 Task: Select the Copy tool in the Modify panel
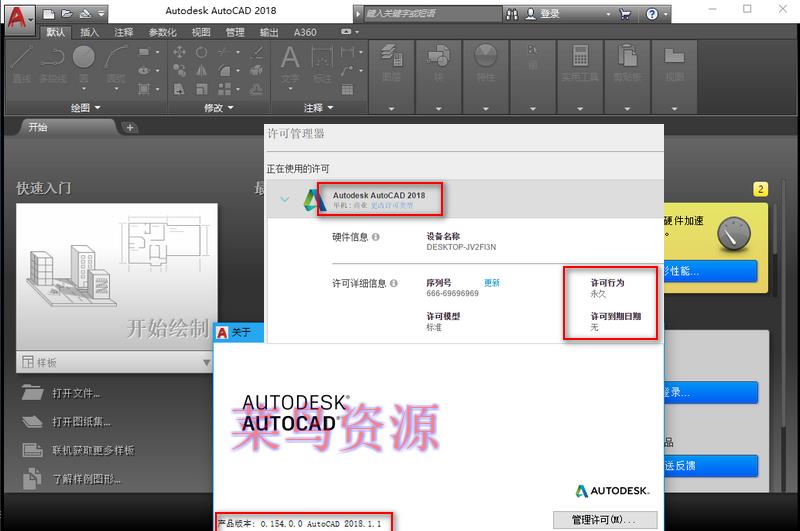tap(179, 70)
